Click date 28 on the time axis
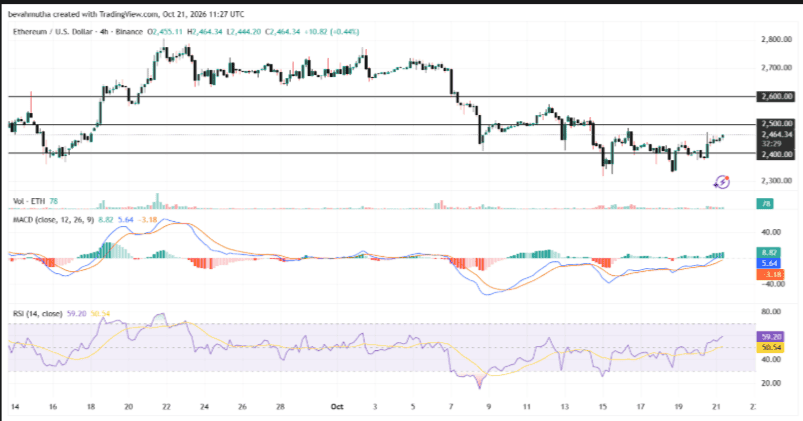The width and height of the screenshot is (803, 421). tap(280, 407)
